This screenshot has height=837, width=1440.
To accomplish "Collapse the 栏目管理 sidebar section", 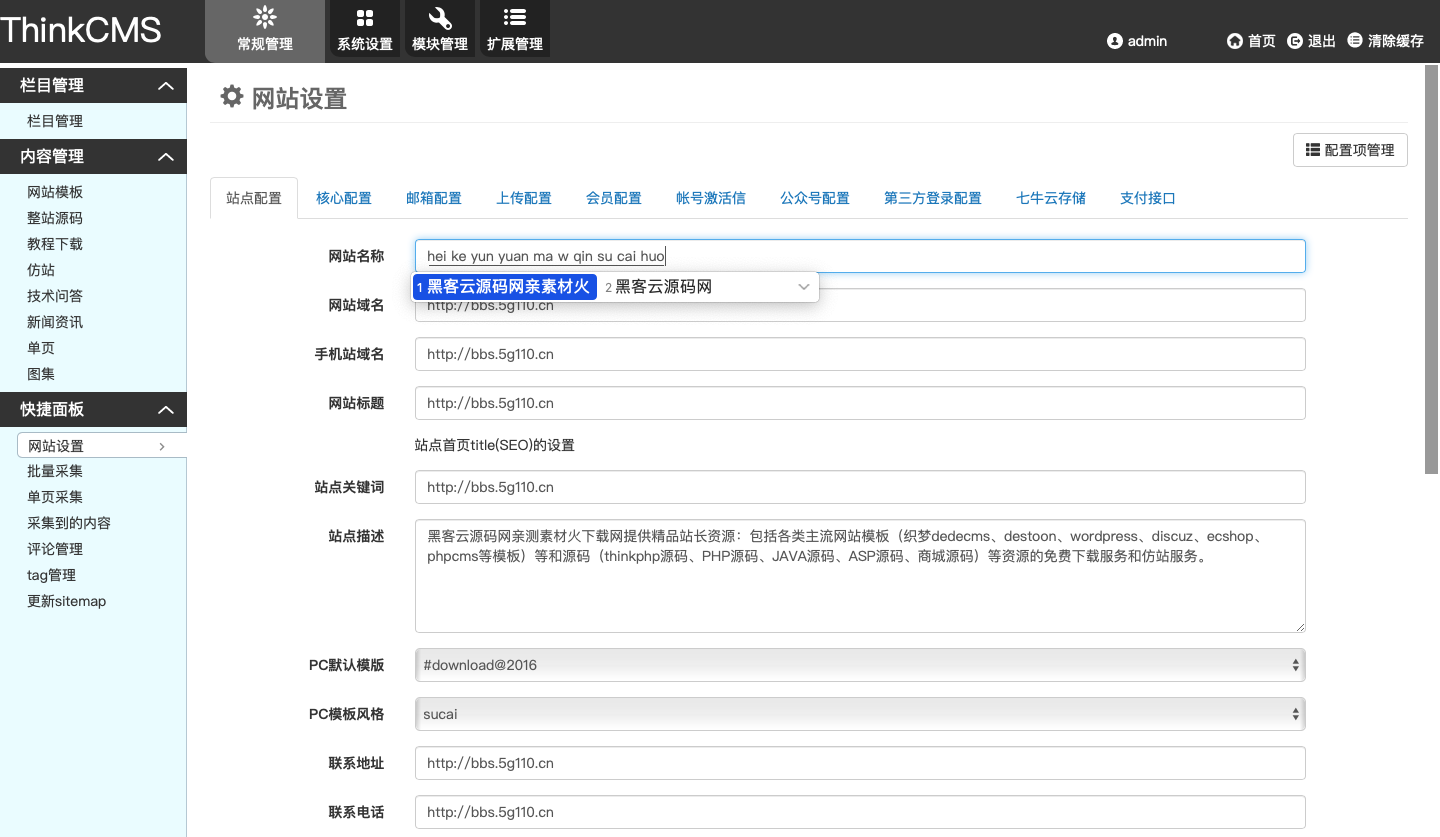I will (166, 86).
